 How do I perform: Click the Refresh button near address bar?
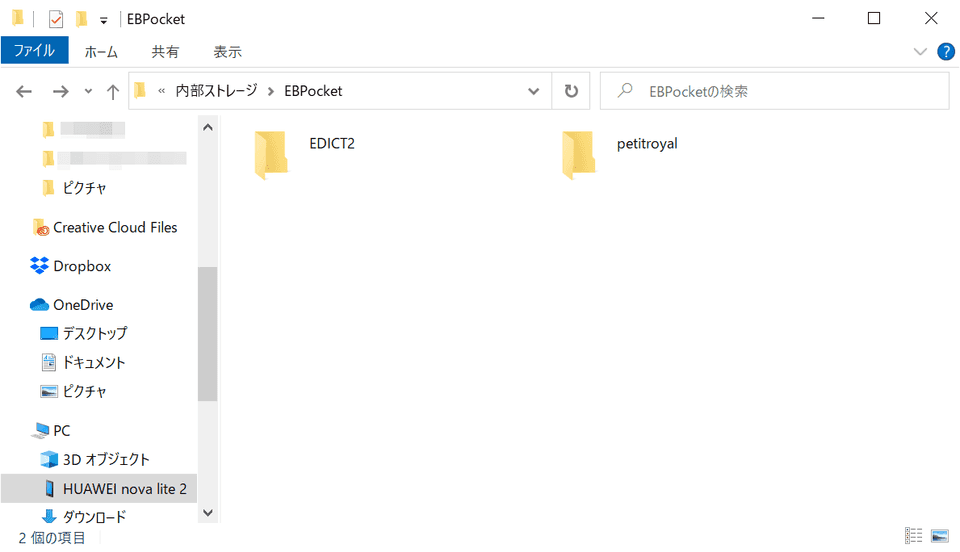click(x=571, y=91)
